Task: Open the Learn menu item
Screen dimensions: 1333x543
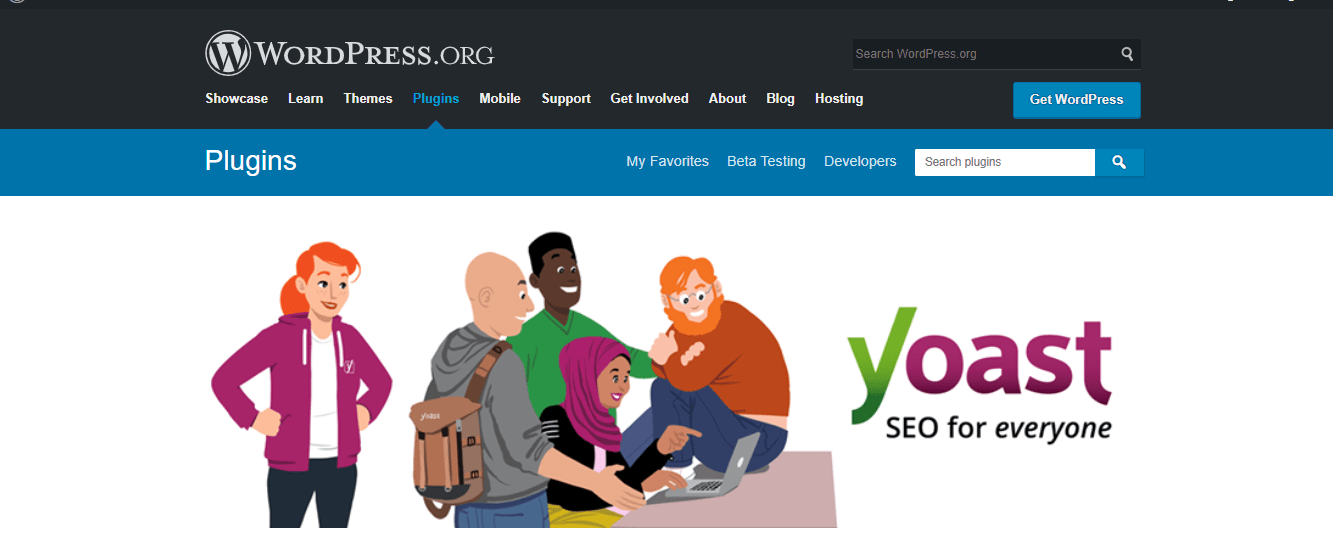Action: click(306, 98)
